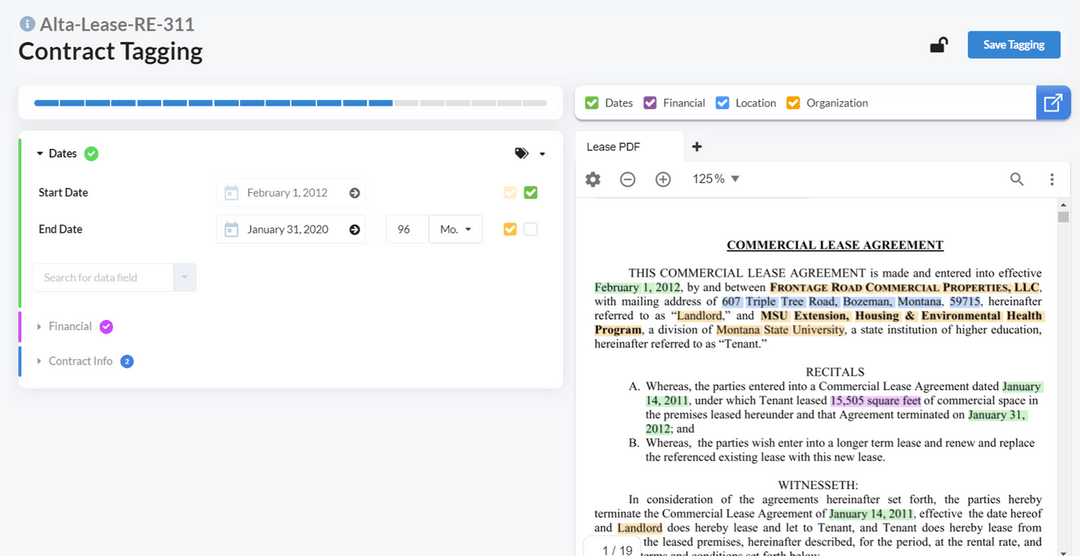The image size is (1080, 556).
Task: Open the Mo. duration unit dropdown
Action: (455, 229)
